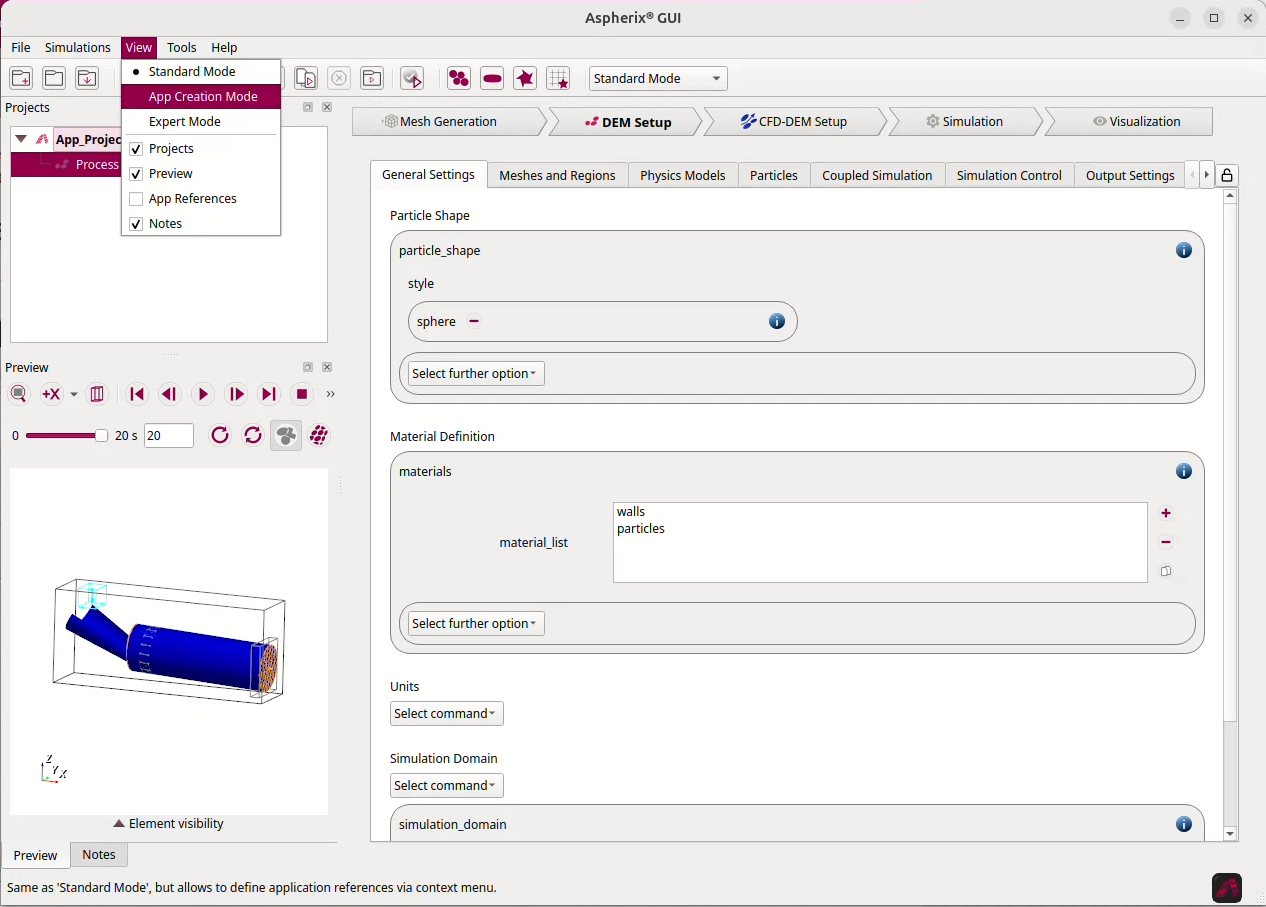Click the two-arrow refresh icon in Preview
The image size is (1266, 907).
(x=253, y=435)
